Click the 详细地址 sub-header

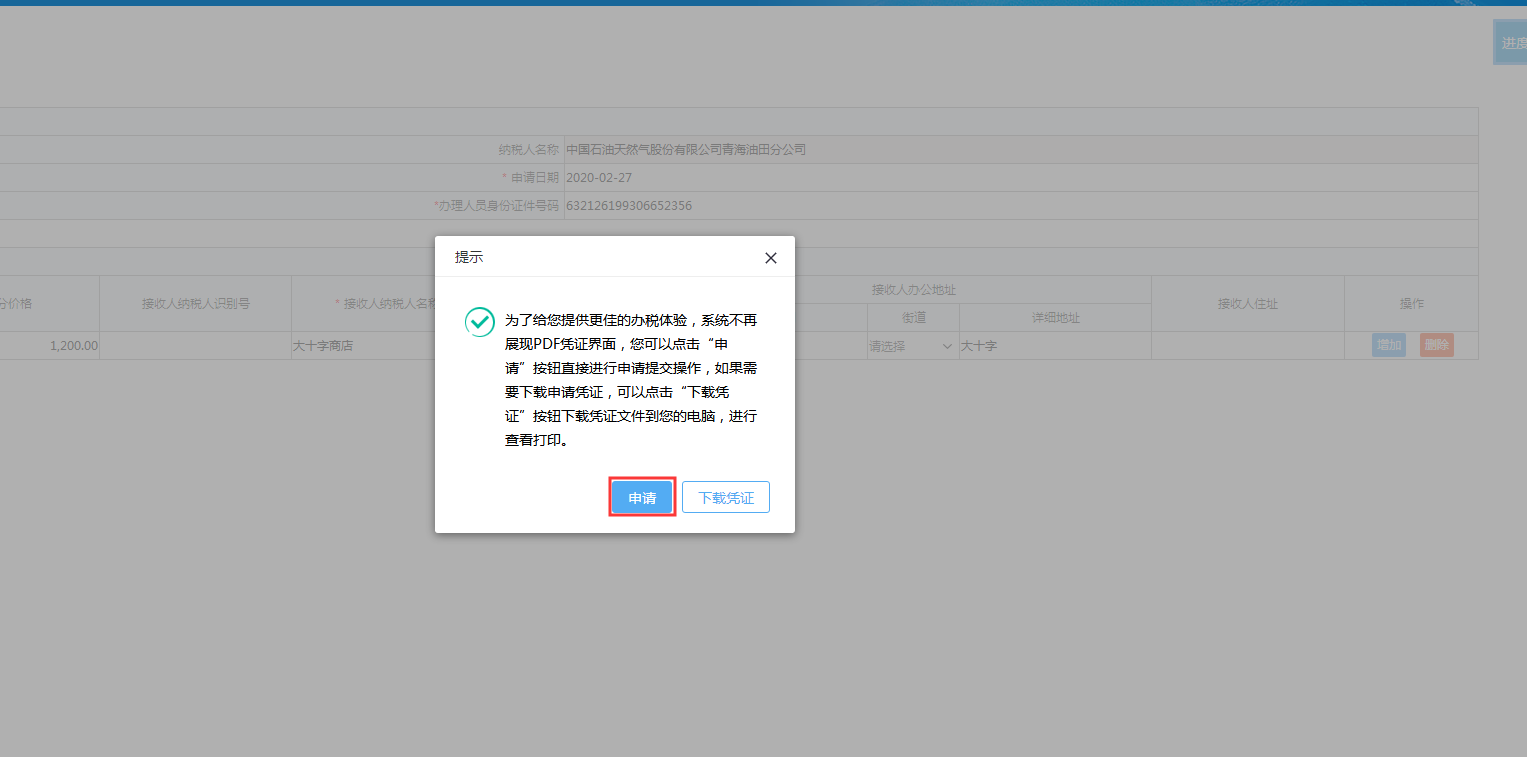(x=1056, y=318)
